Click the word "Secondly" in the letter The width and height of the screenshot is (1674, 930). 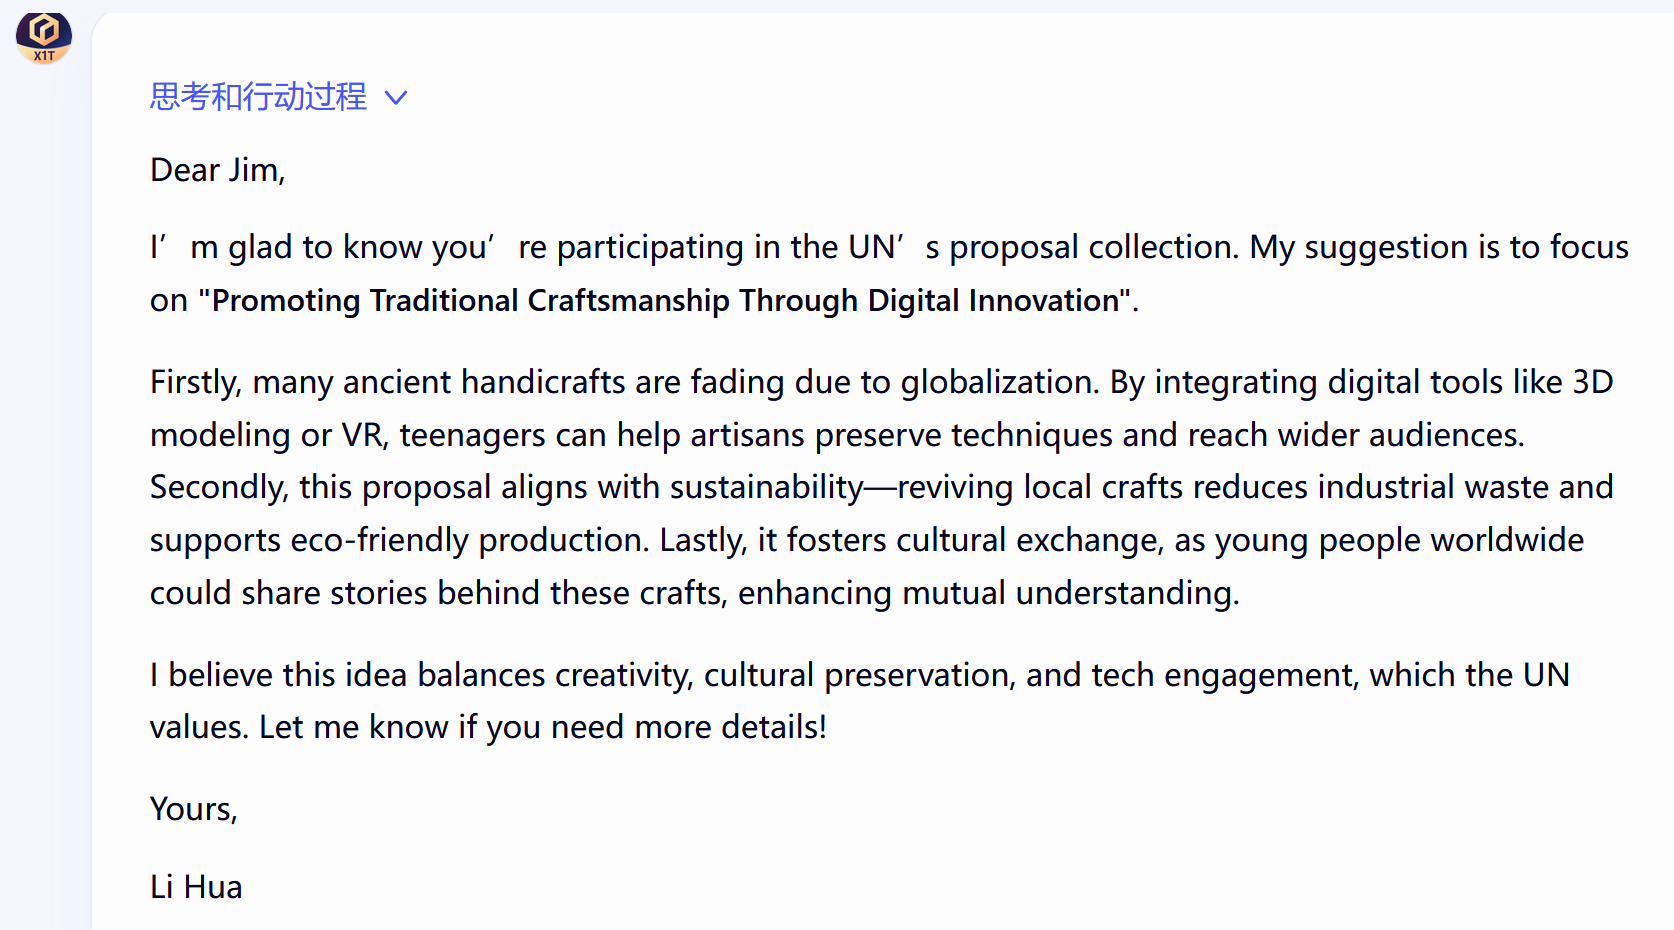point(217,487)
